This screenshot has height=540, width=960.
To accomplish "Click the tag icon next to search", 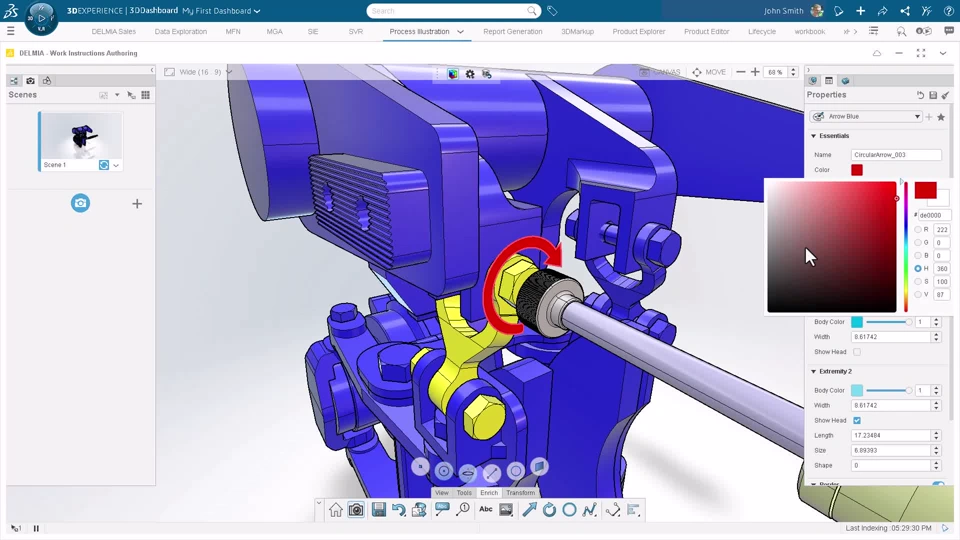I will [x=552, y=11].
